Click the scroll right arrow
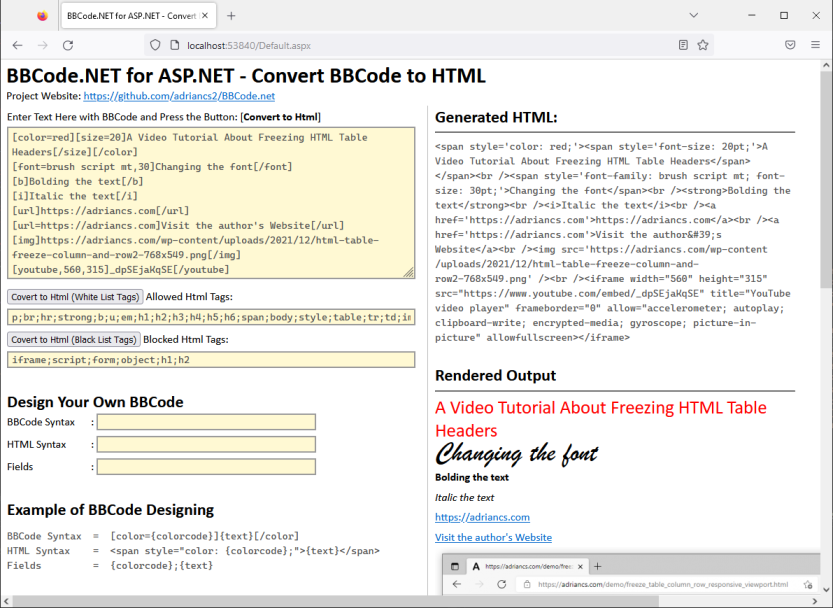The width and height of the screenshot is (833, 608). pos(815,601)
